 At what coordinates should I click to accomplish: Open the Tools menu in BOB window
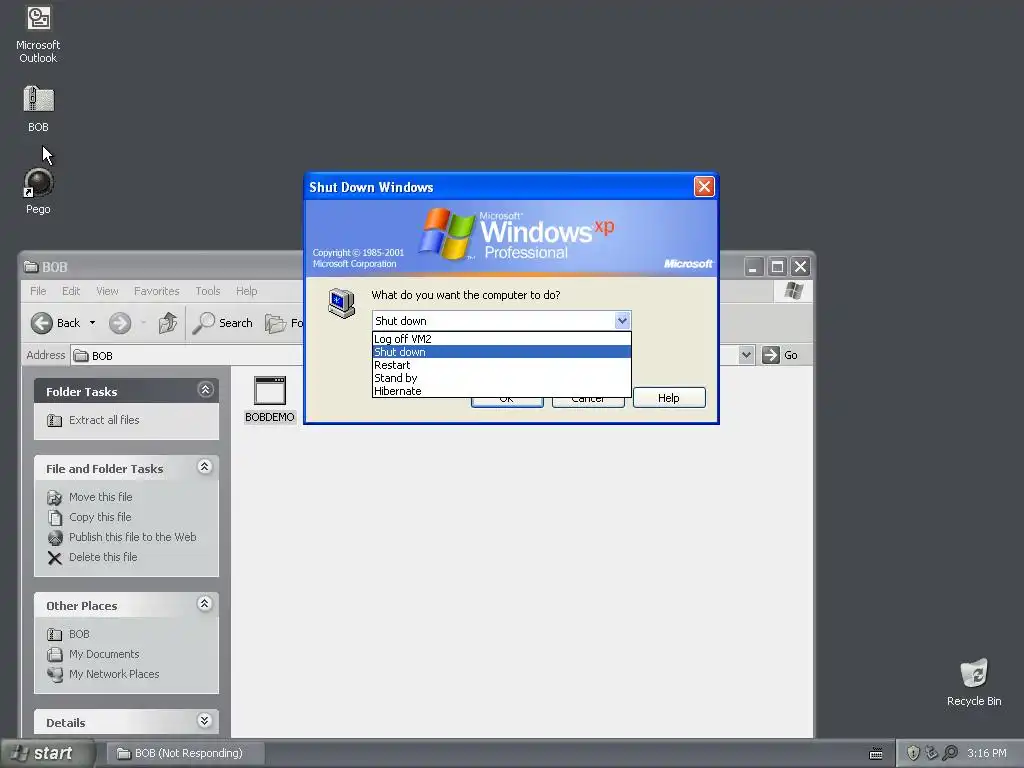click(x=208, y=291)
